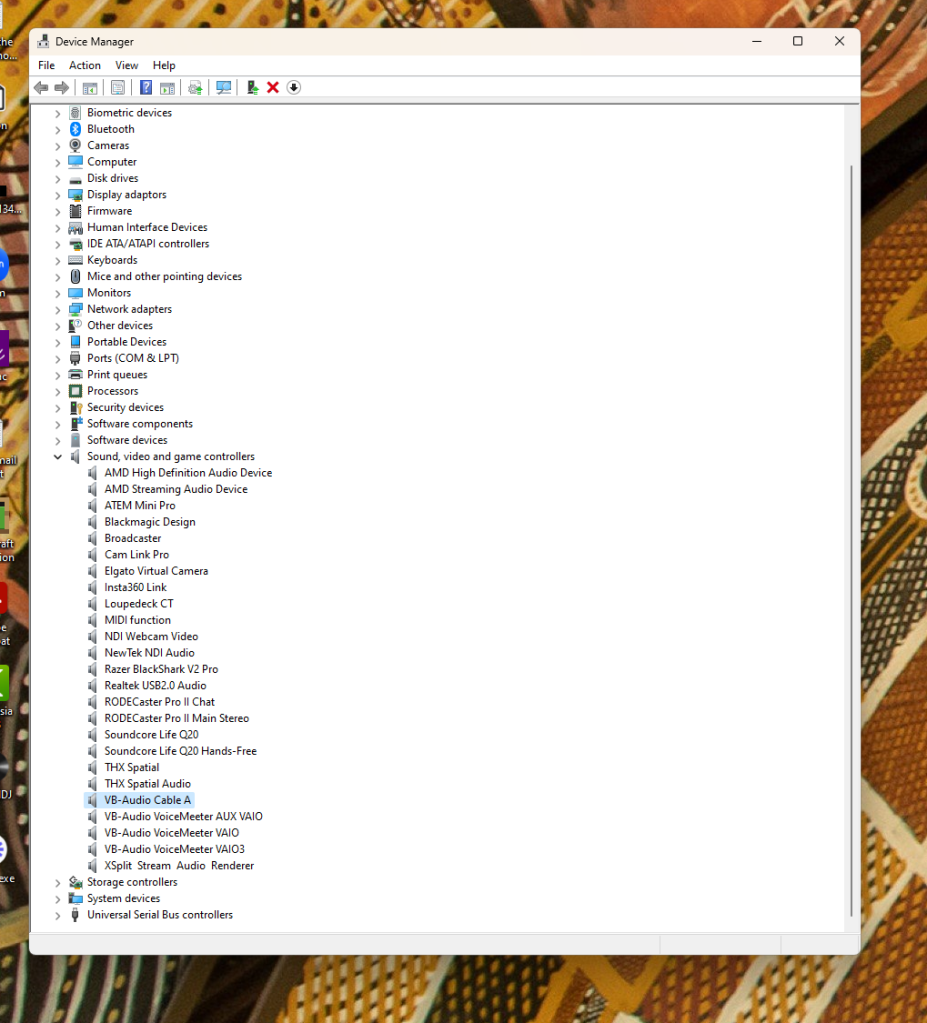Select the MIDI function device
Screen dimensions: 927x1023
click(x=138, y=620)
